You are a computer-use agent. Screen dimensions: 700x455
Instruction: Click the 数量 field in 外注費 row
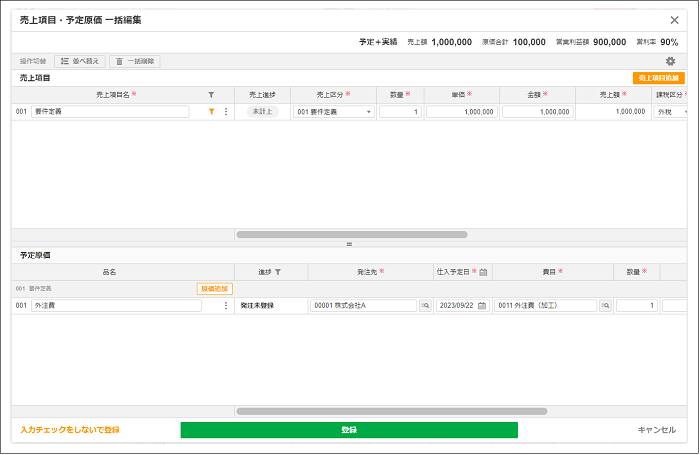[637, 305]
